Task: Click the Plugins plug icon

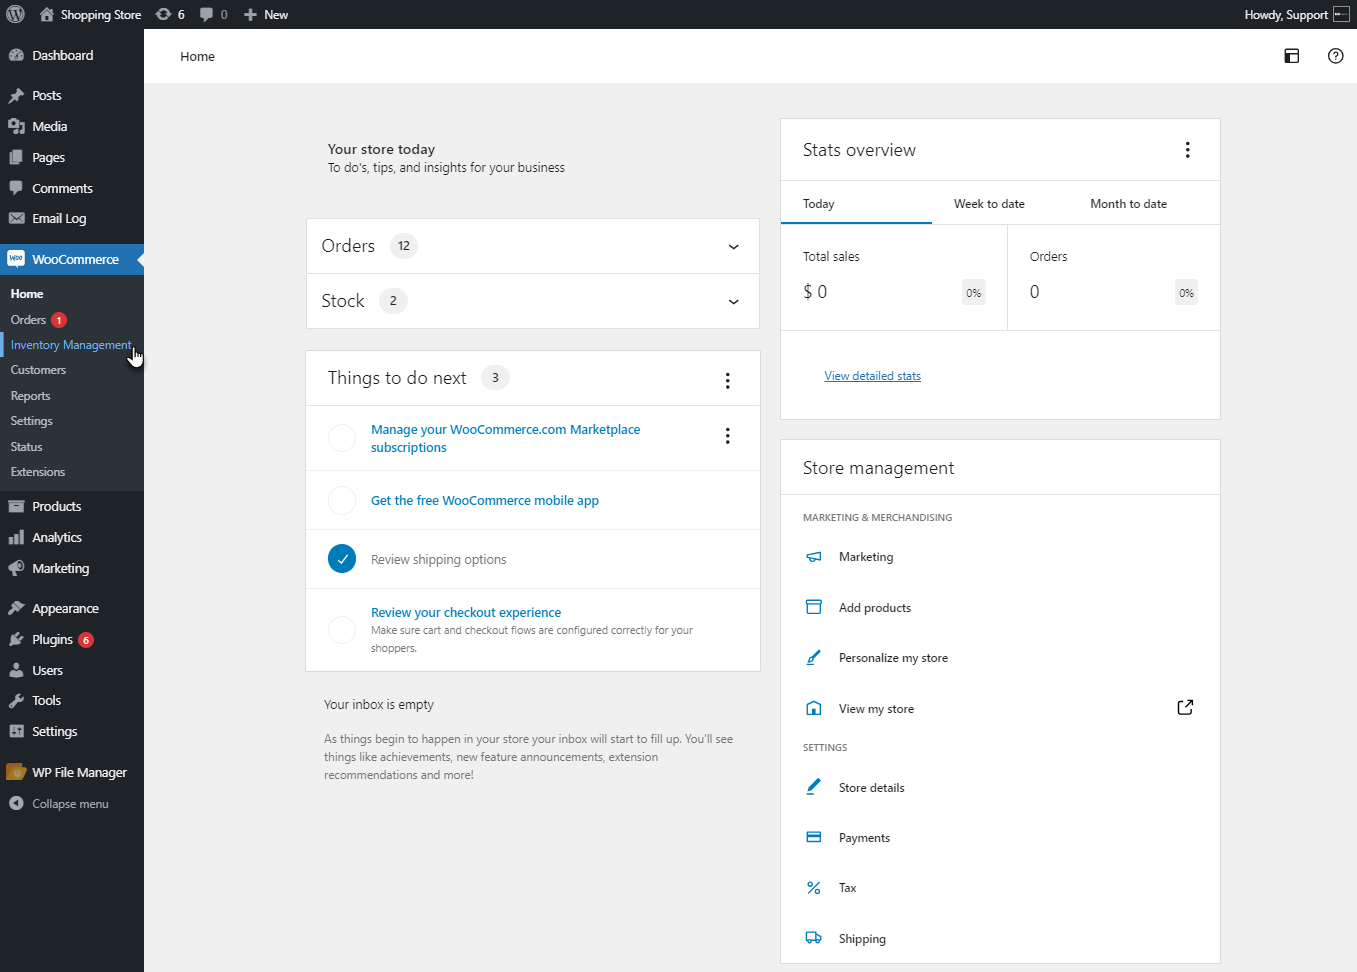Action: (16, 639)
